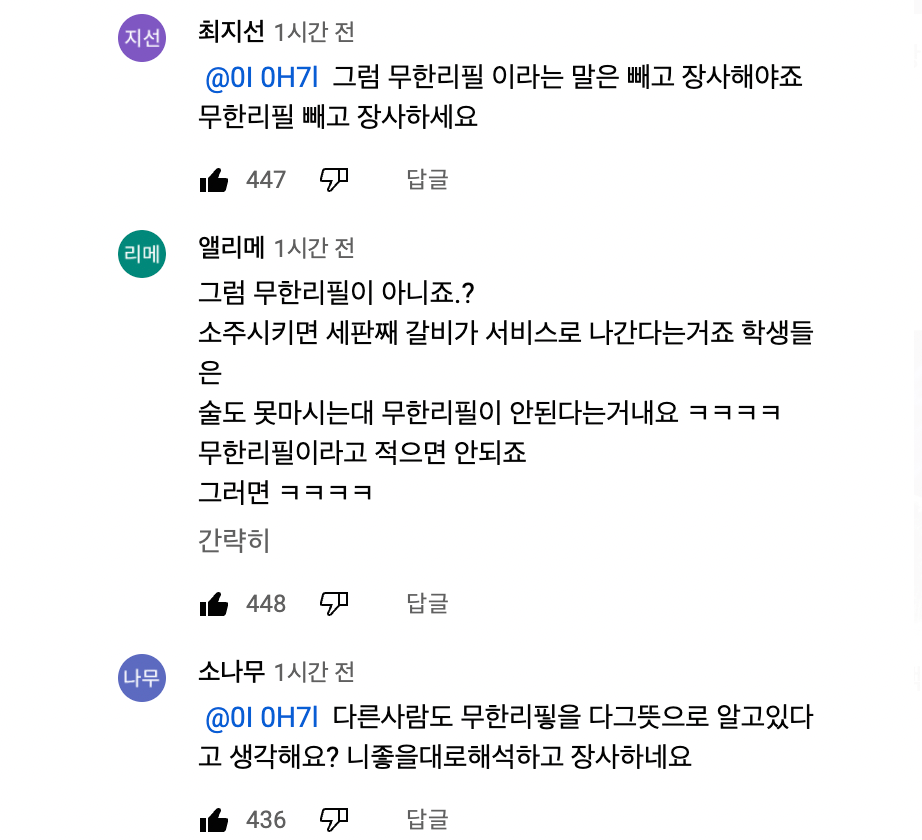Open the @이 OH기 mention in 최지선's comment
Screen dimensions: 922x840
pos(261,76)
